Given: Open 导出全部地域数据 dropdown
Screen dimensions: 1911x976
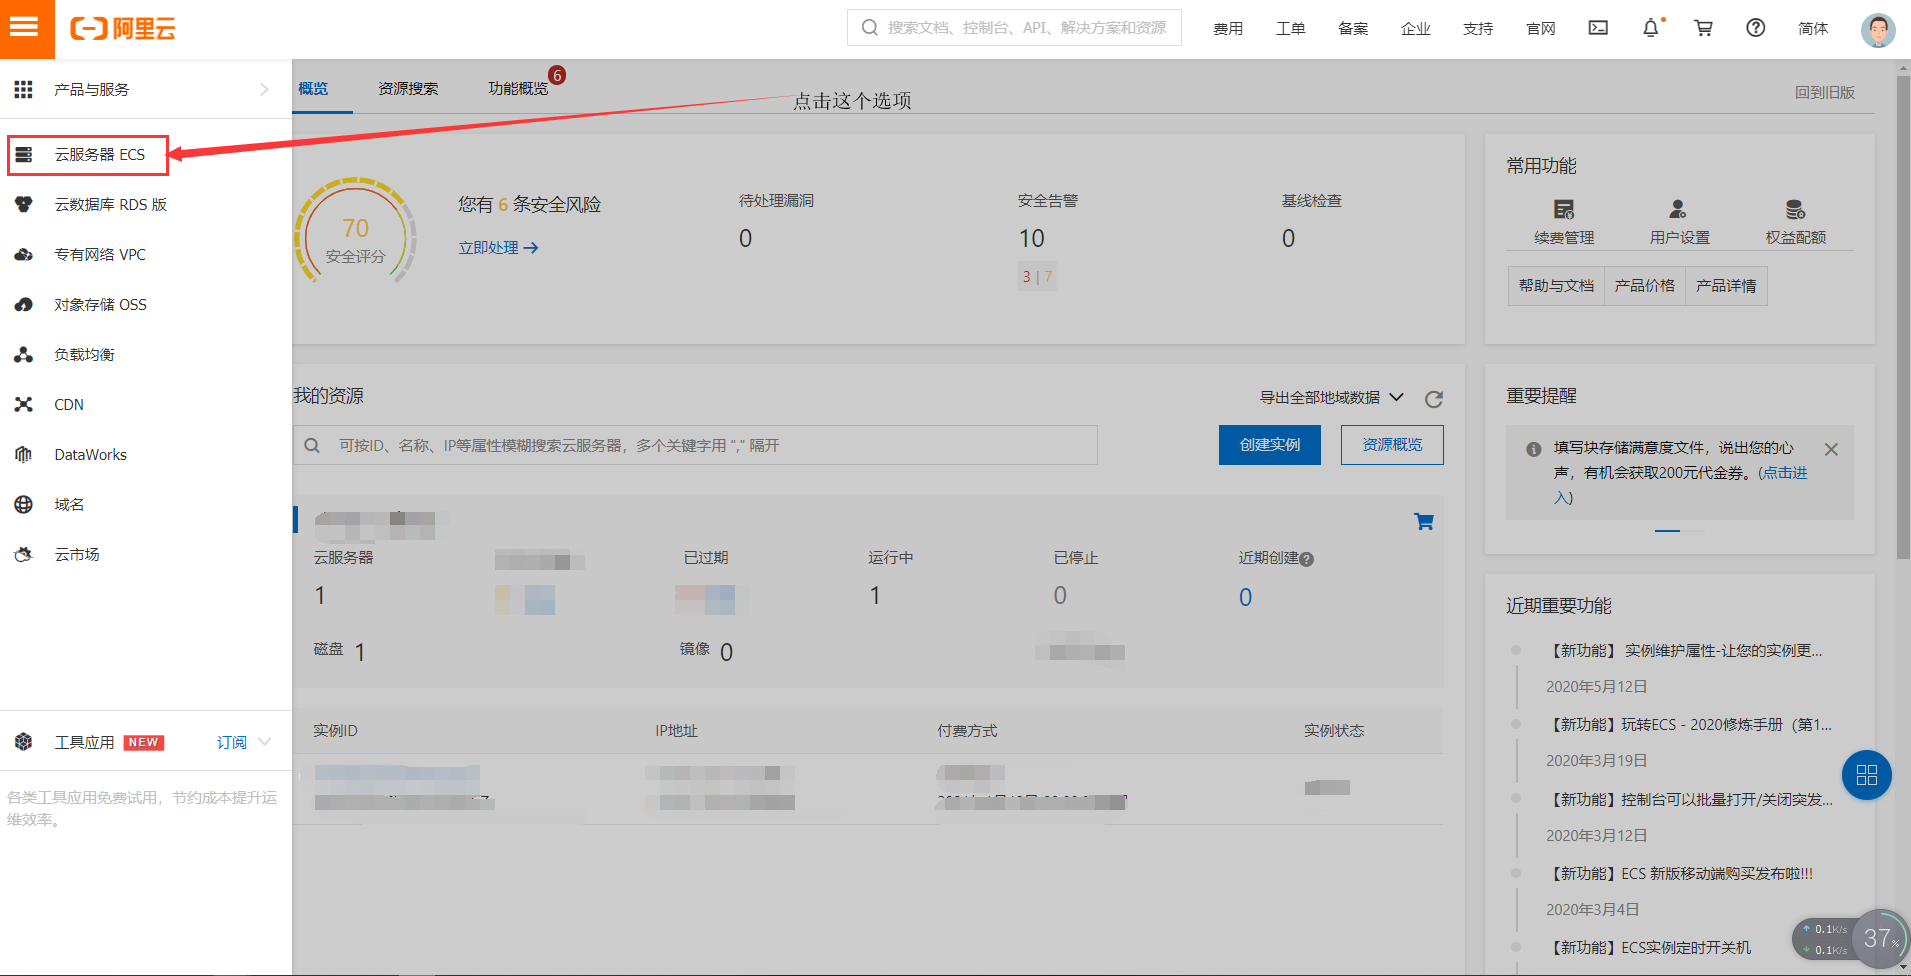Looking at the screenshot, I should pyautogui.click(x=1331, y=397).
